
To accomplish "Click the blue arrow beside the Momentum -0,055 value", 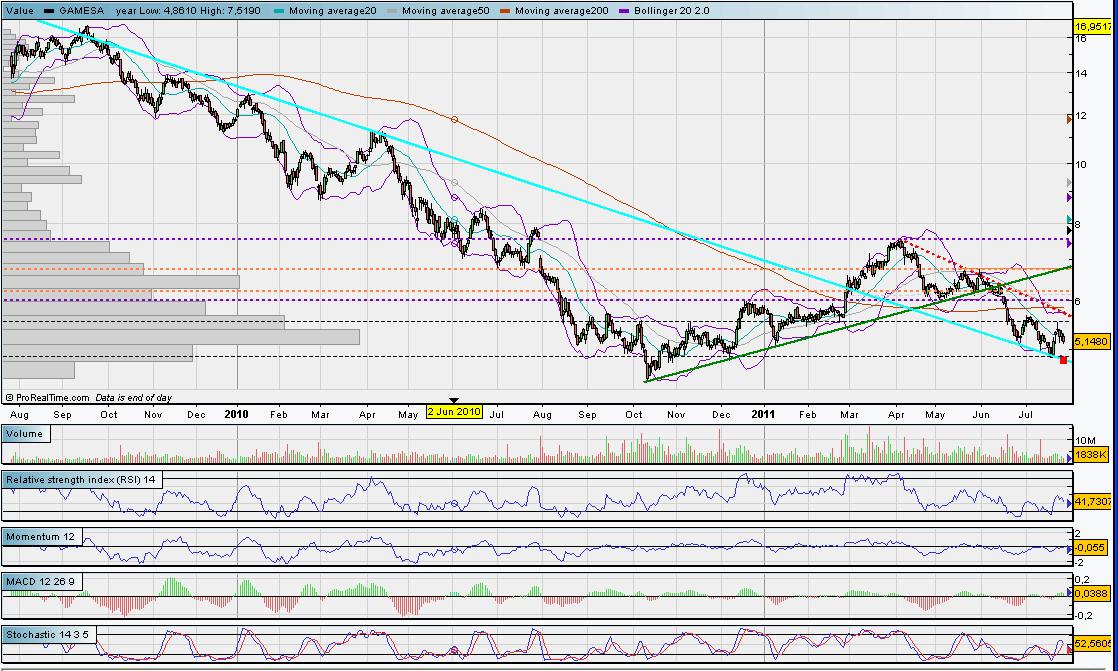I will click(x=1069, y=548).
